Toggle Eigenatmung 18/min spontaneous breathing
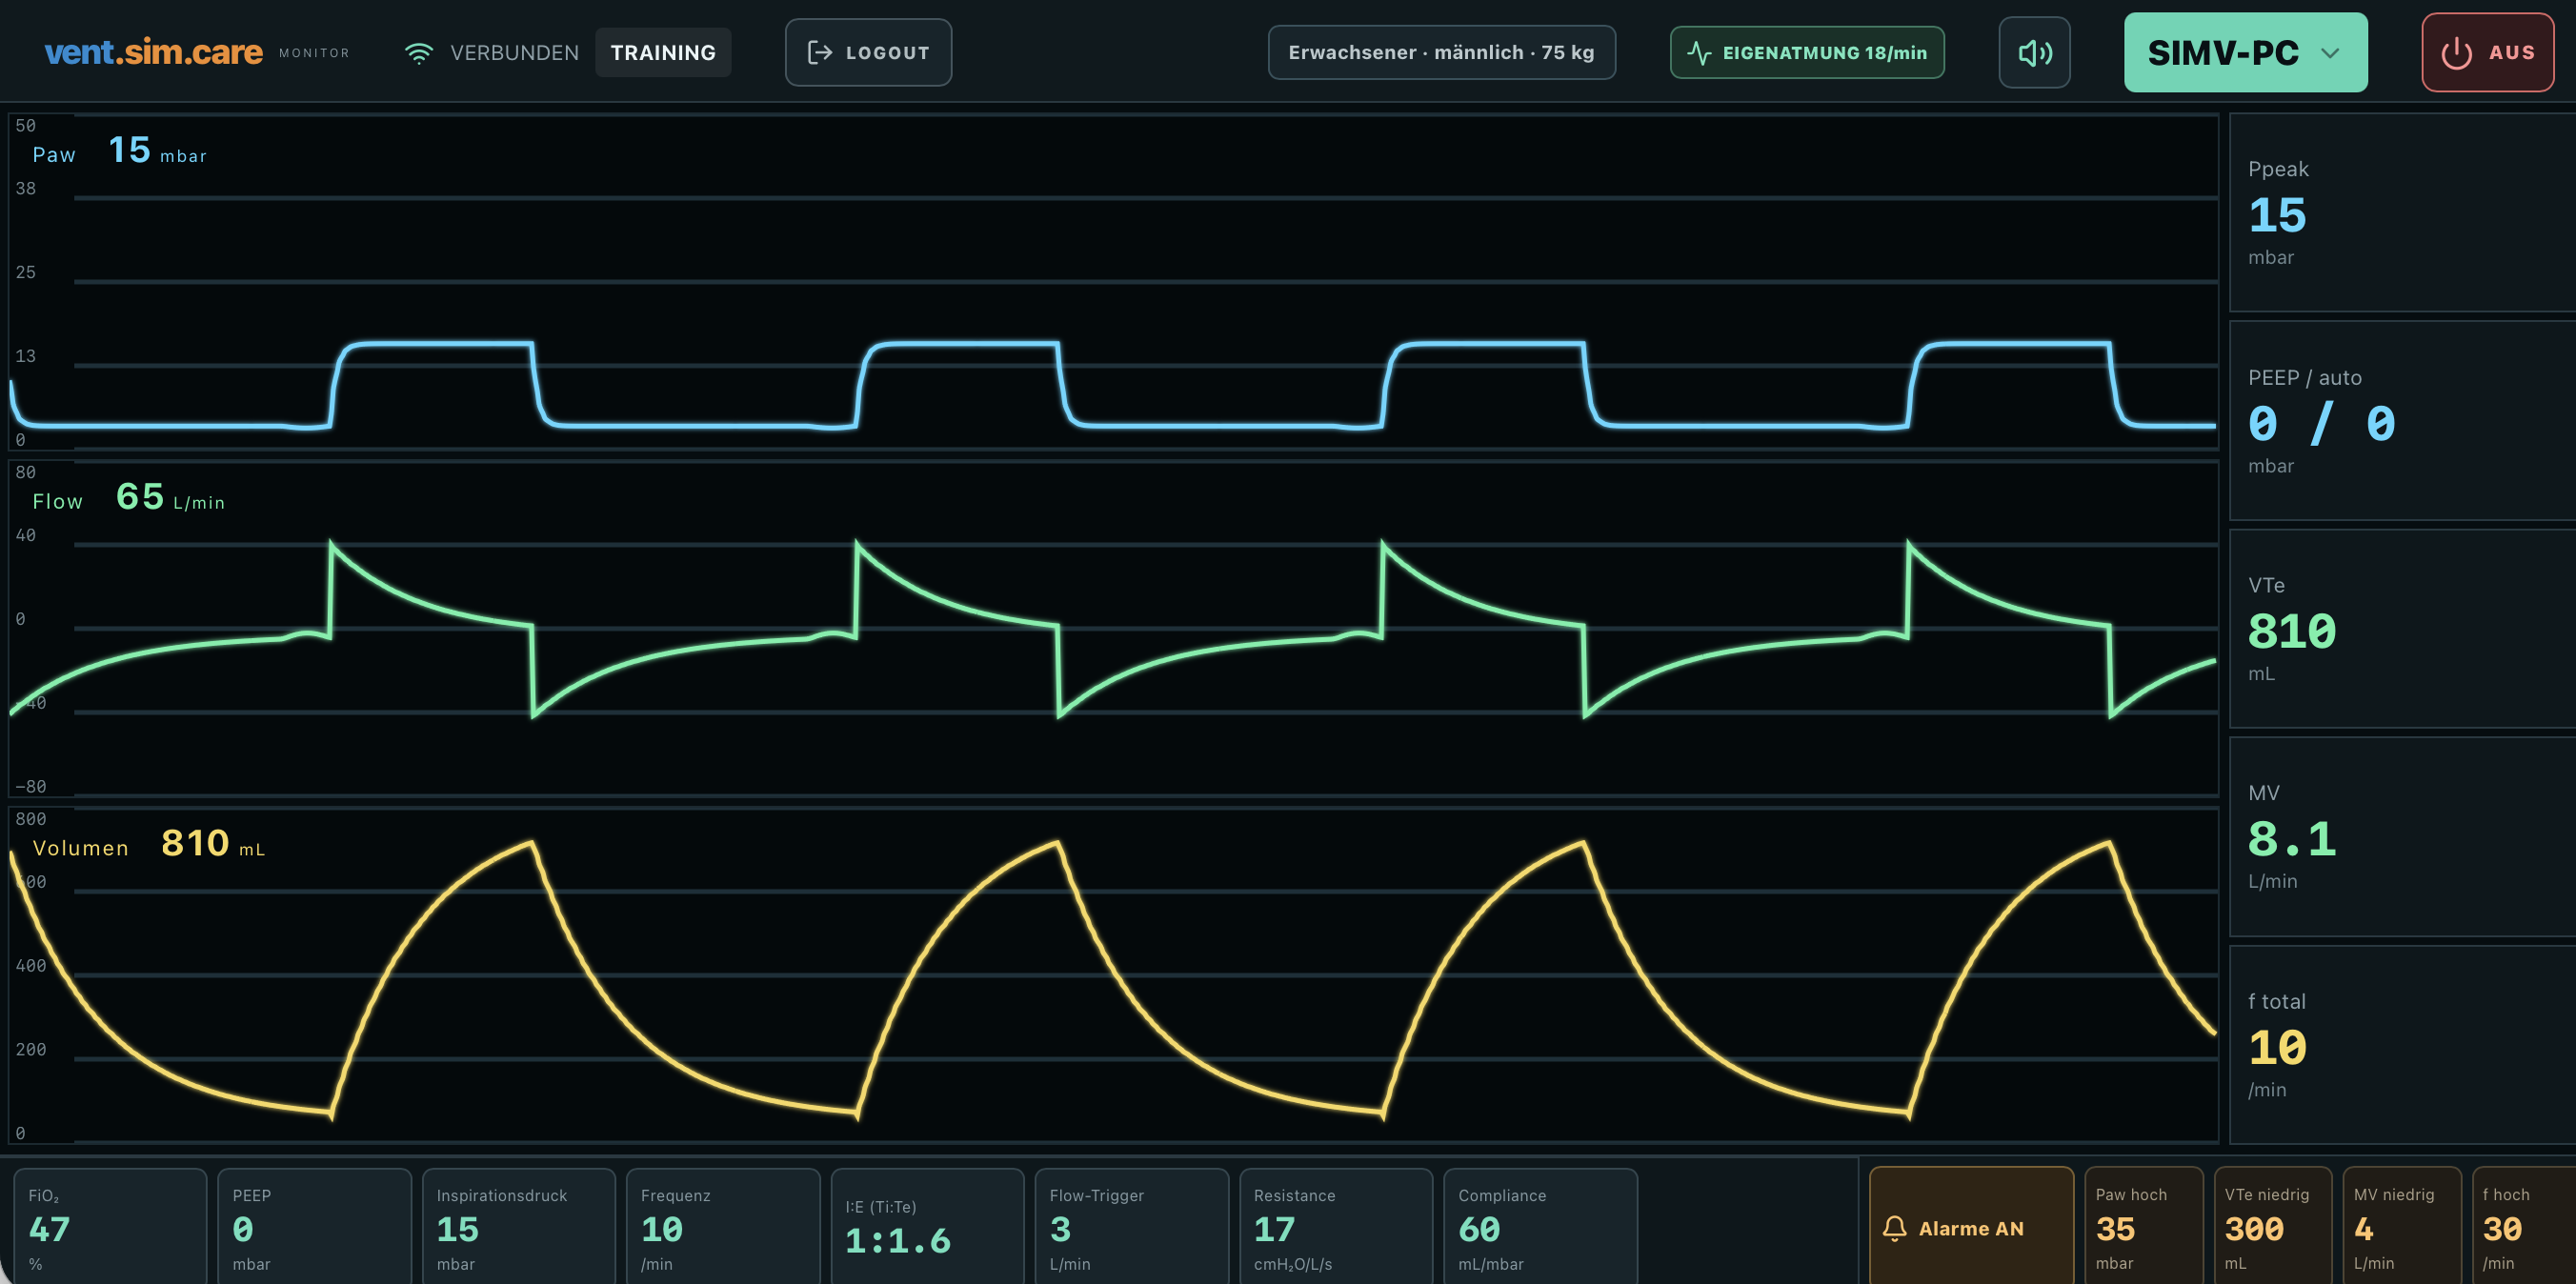Viewport: 2576px width, 1284px height. coord(1807,53)
